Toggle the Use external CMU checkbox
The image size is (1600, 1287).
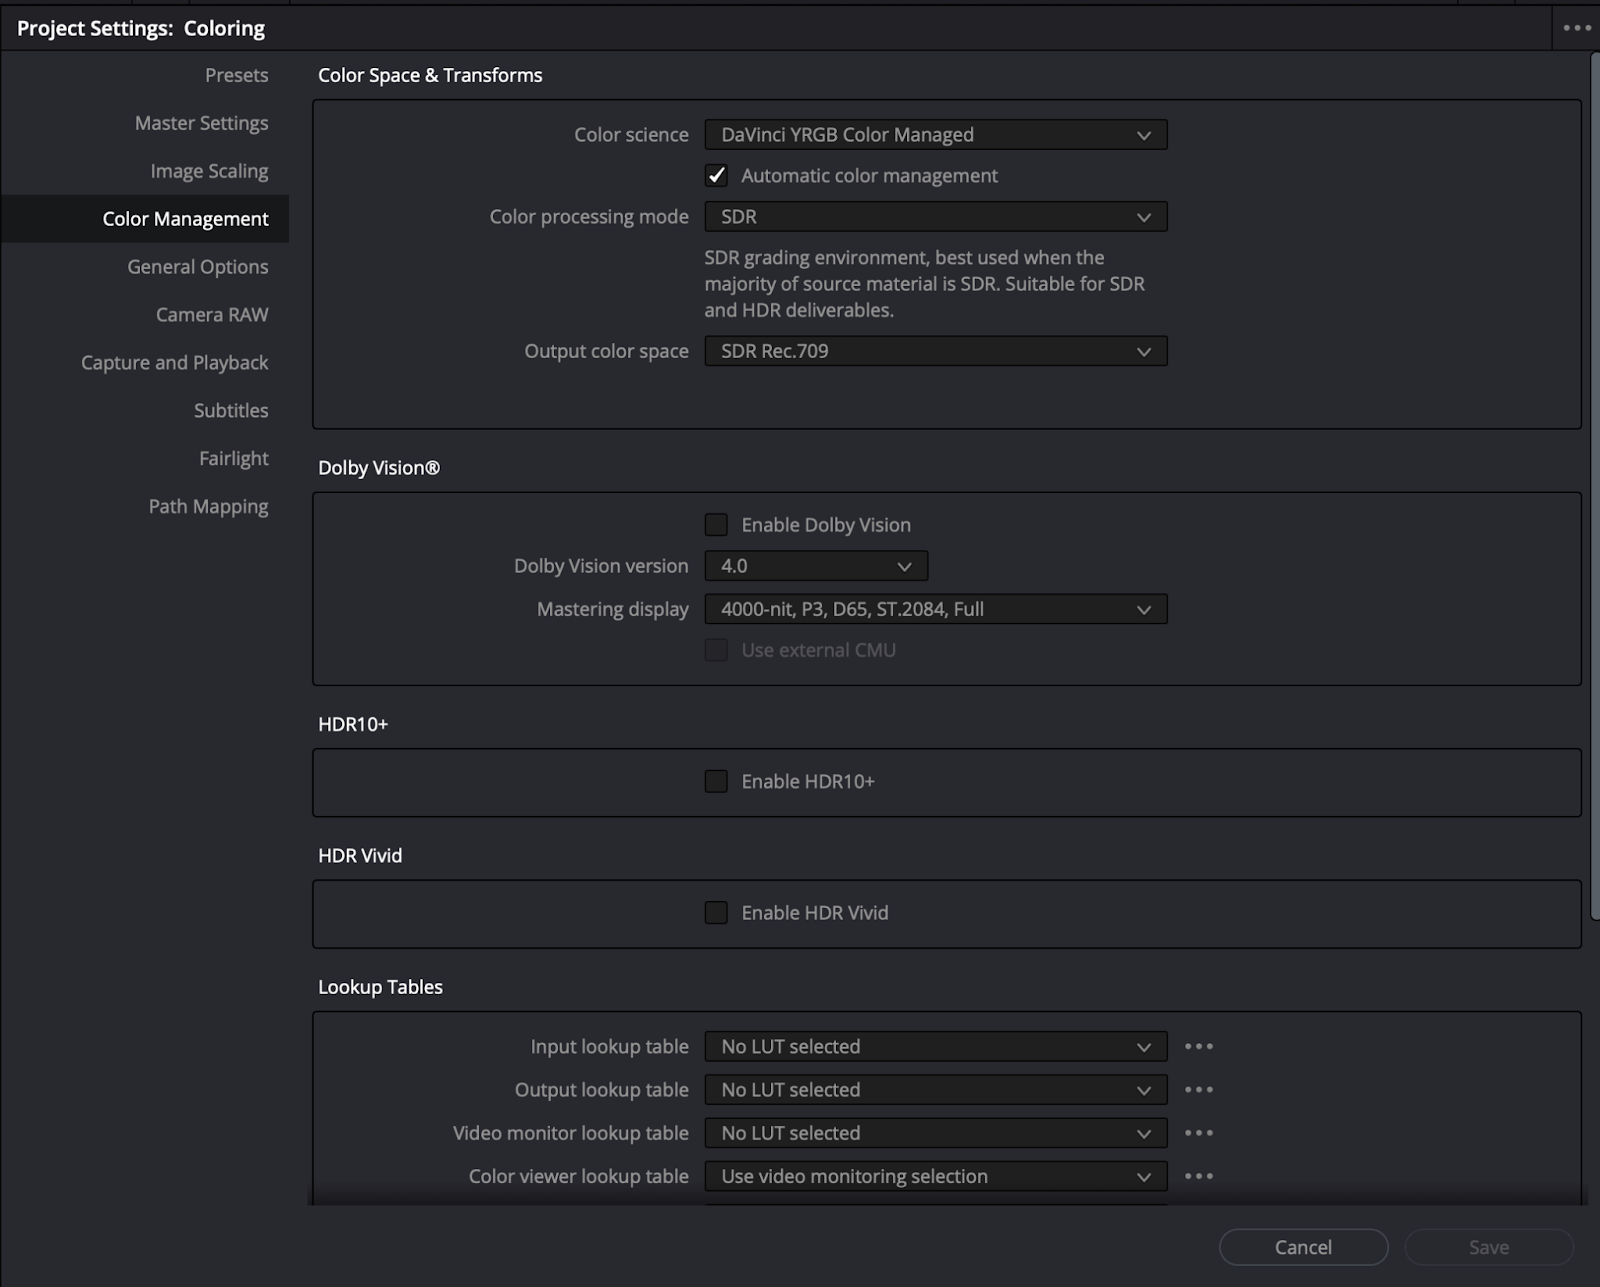[716, 650]
